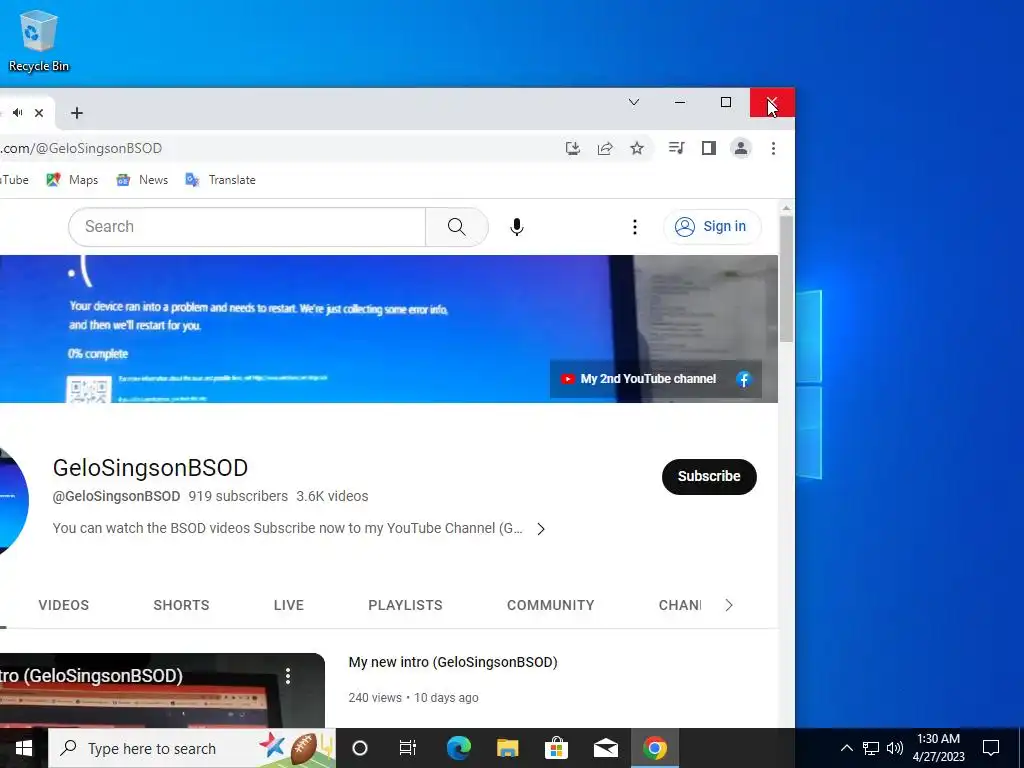Minimize the Chrome window
The image size is (1024, 768).
point(680,102)
